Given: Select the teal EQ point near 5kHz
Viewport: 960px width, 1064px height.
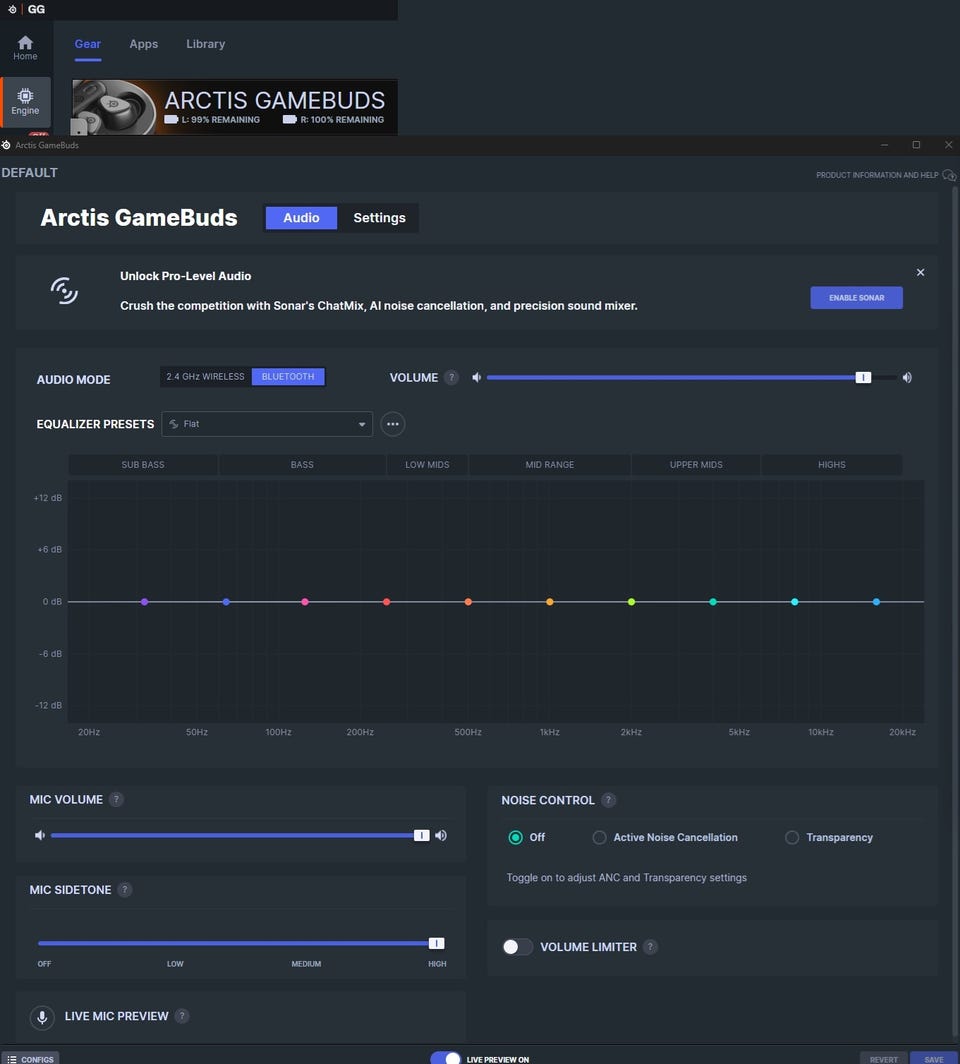Looking at the screenshot, I should click(713, 602).
